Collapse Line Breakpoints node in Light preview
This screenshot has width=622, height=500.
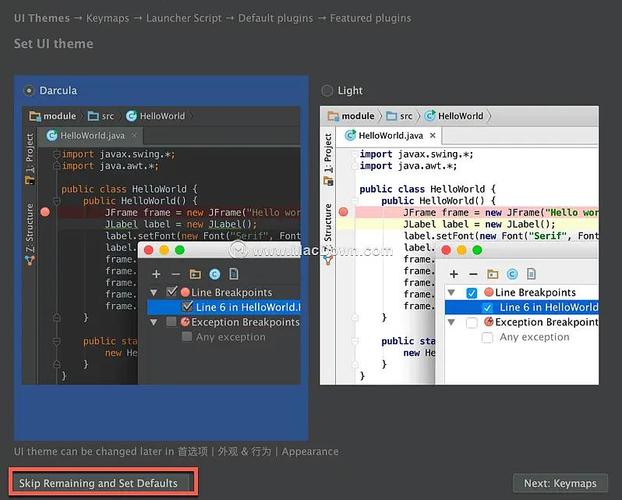pos(451,292)
